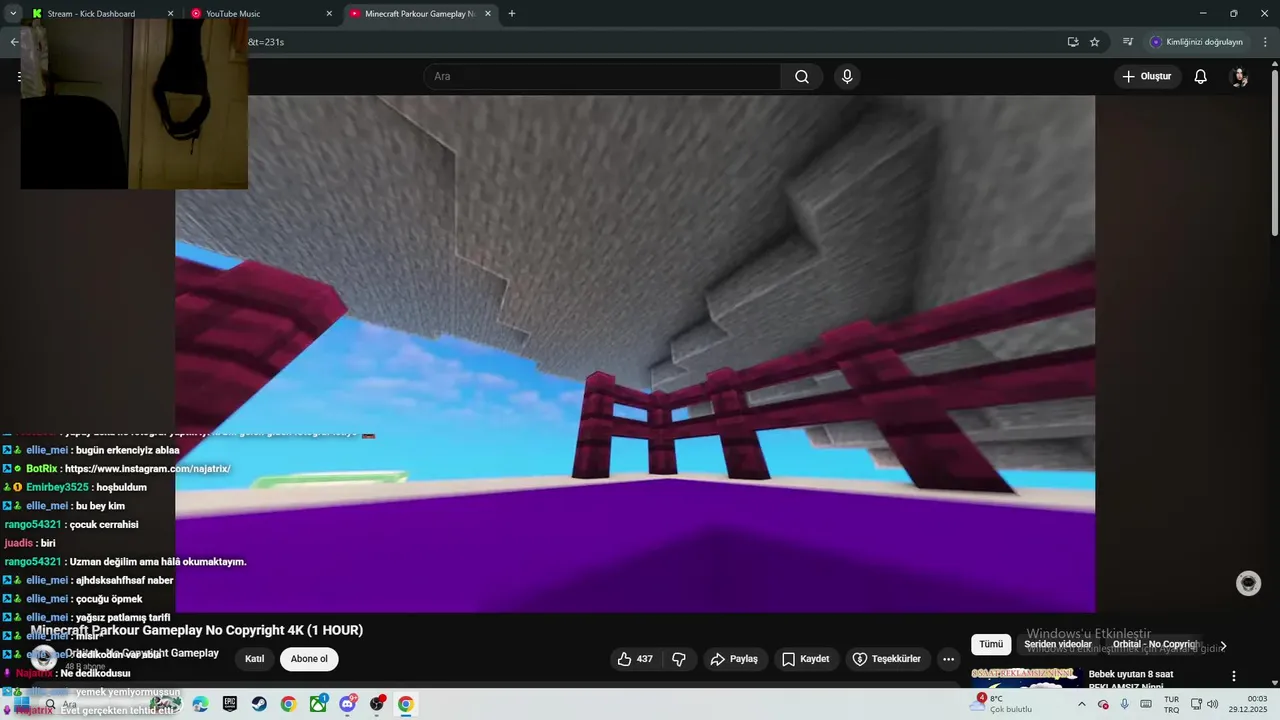Open Microsoft Edge from the taskbar
The image size is (1280, 720).
[x=200, y=704]
